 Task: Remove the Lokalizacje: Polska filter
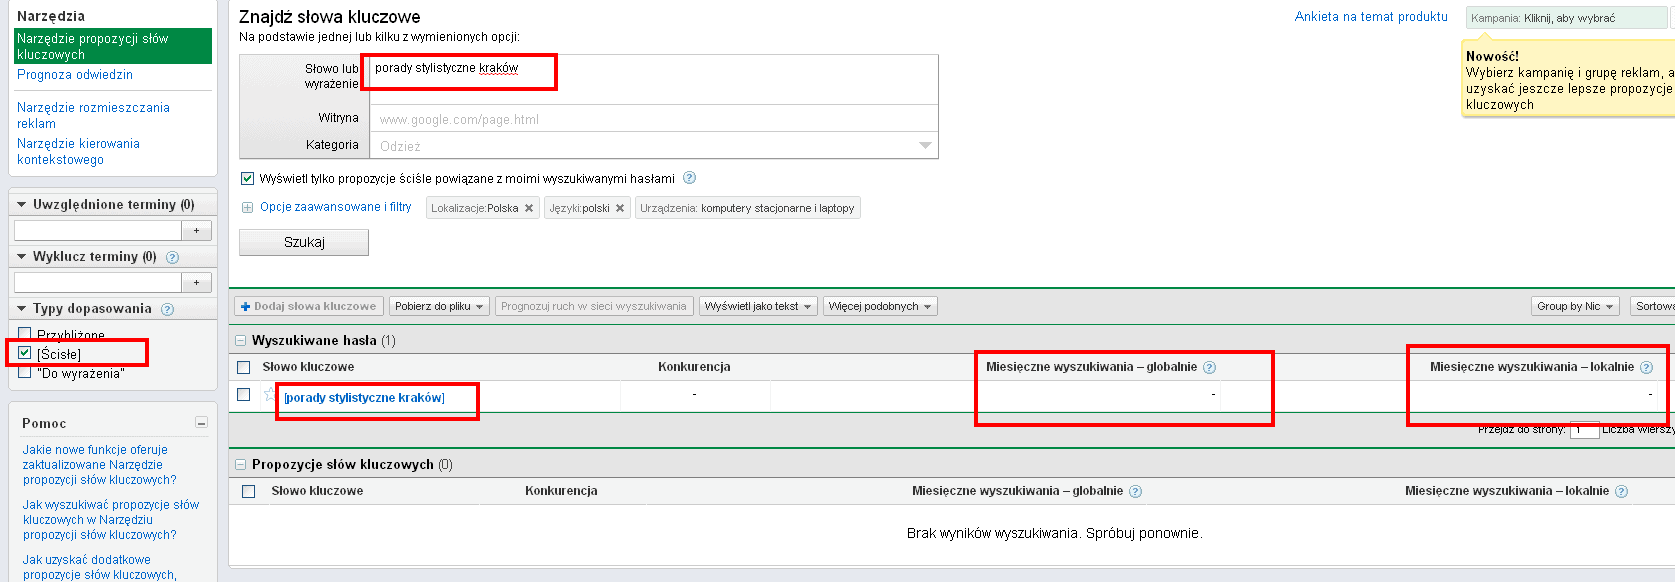point(529,208)
